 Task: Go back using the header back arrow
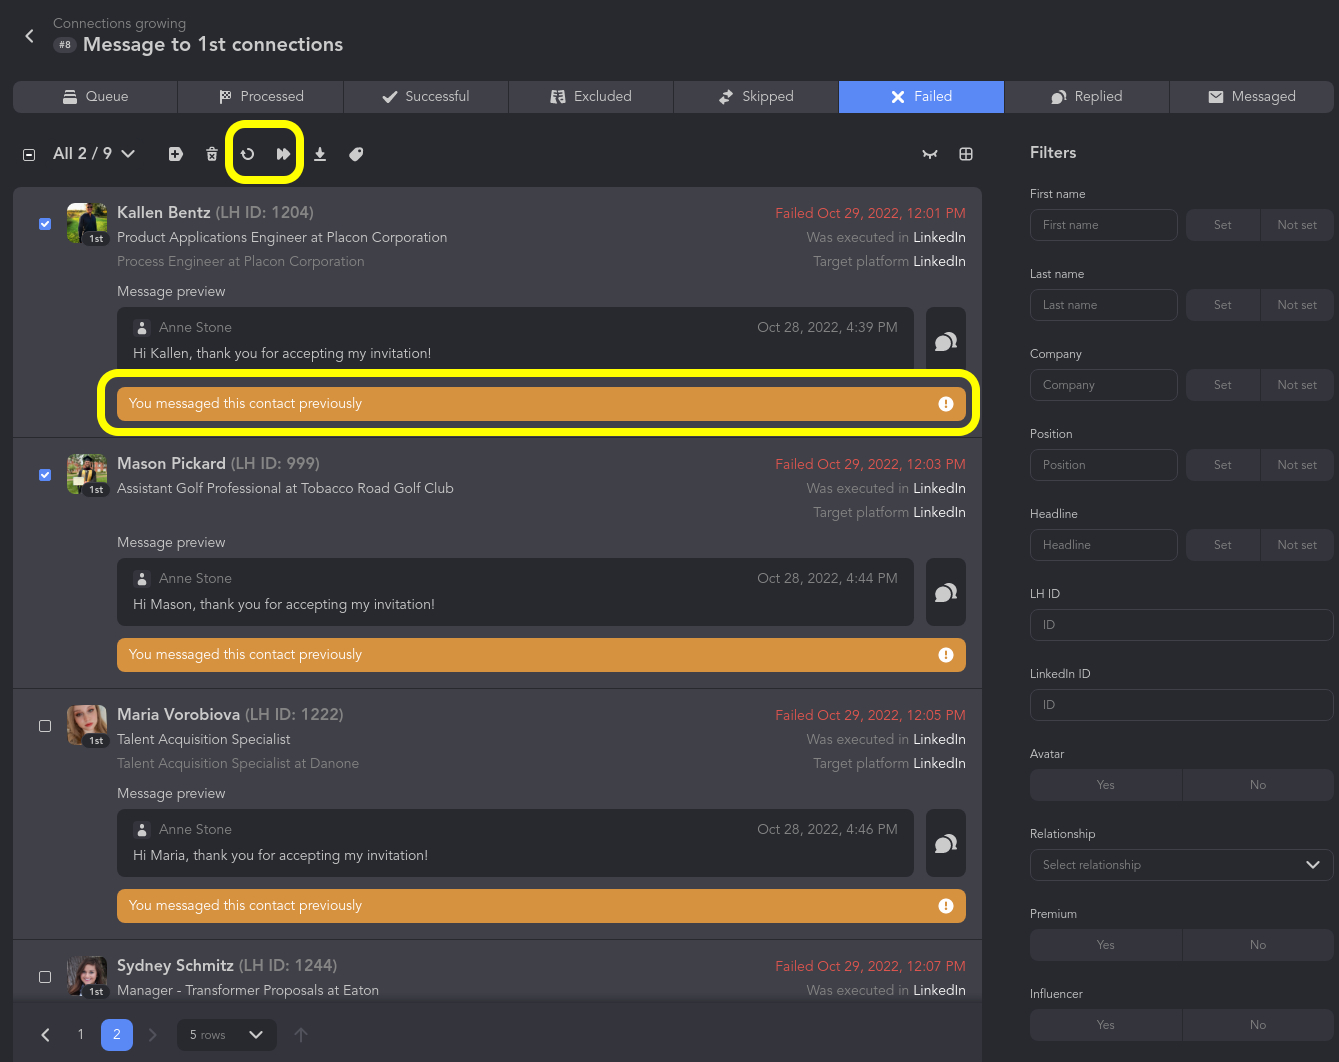(30, 36)
